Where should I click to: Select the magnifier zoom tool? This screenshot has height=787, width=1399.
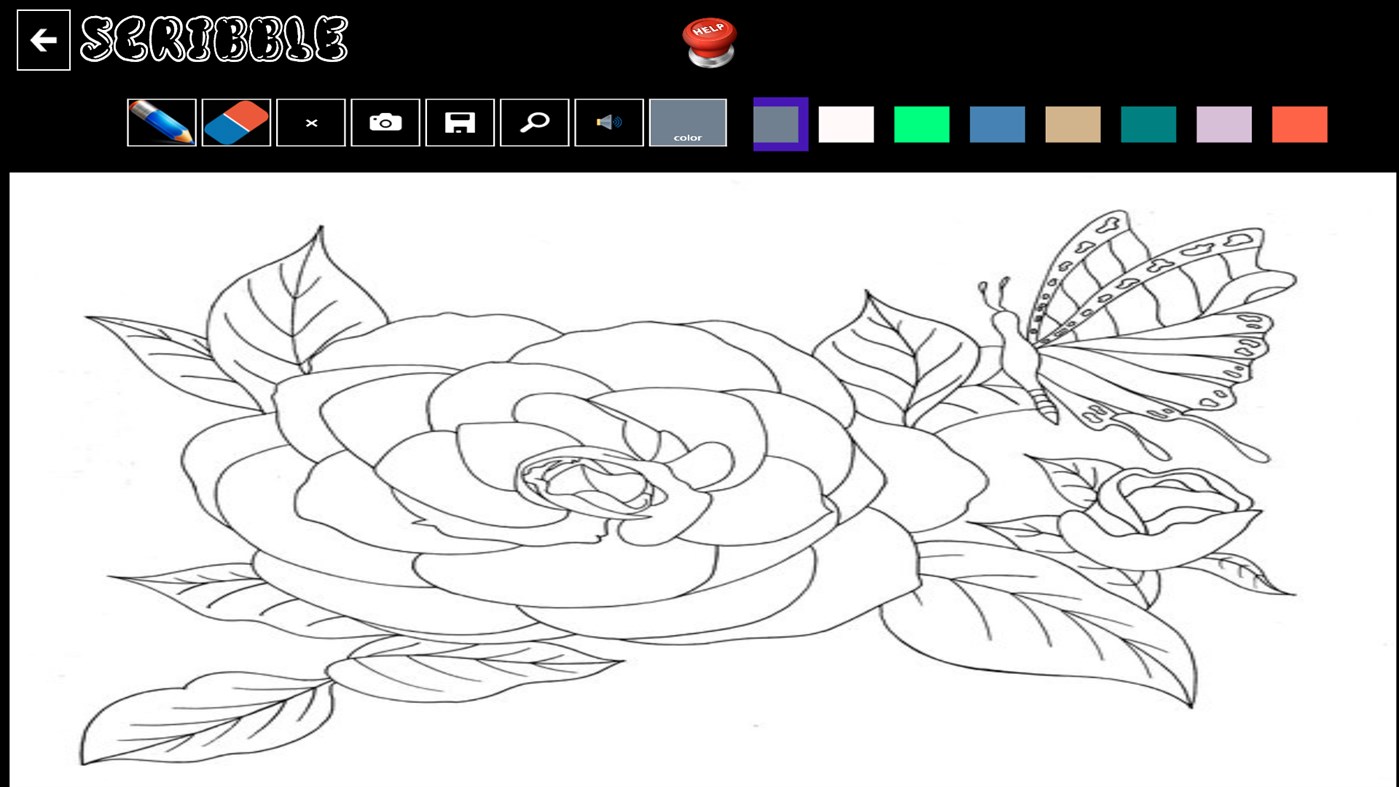pos(533,121)
